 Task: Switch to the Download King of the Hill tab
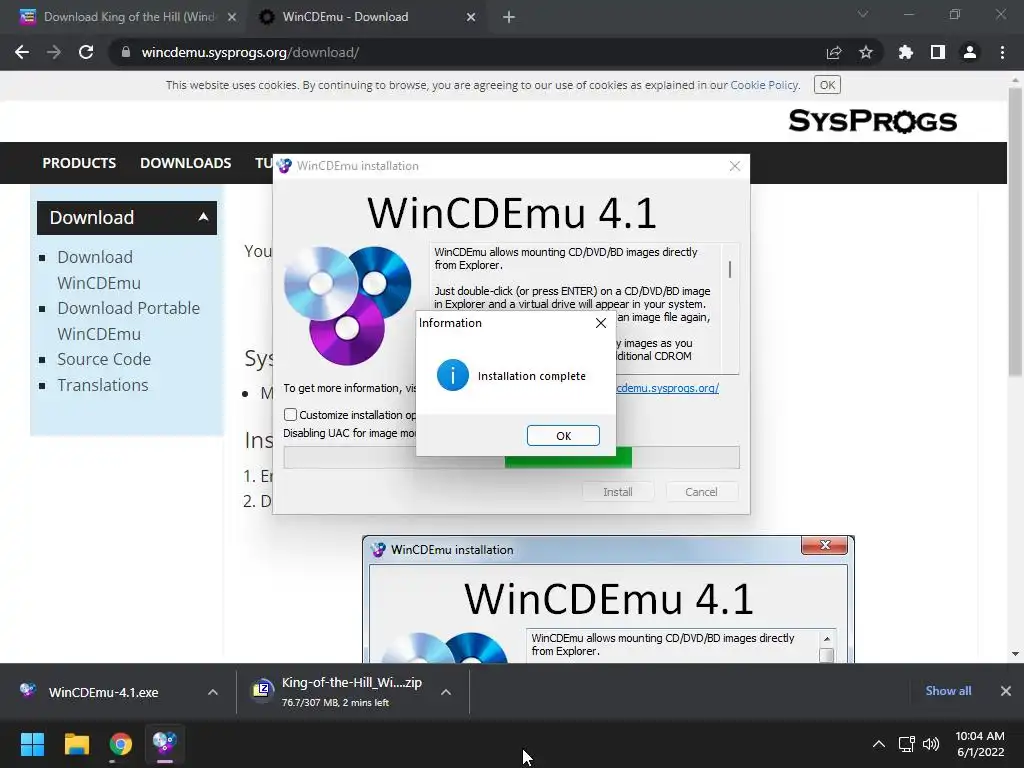(x=128, y=17)
